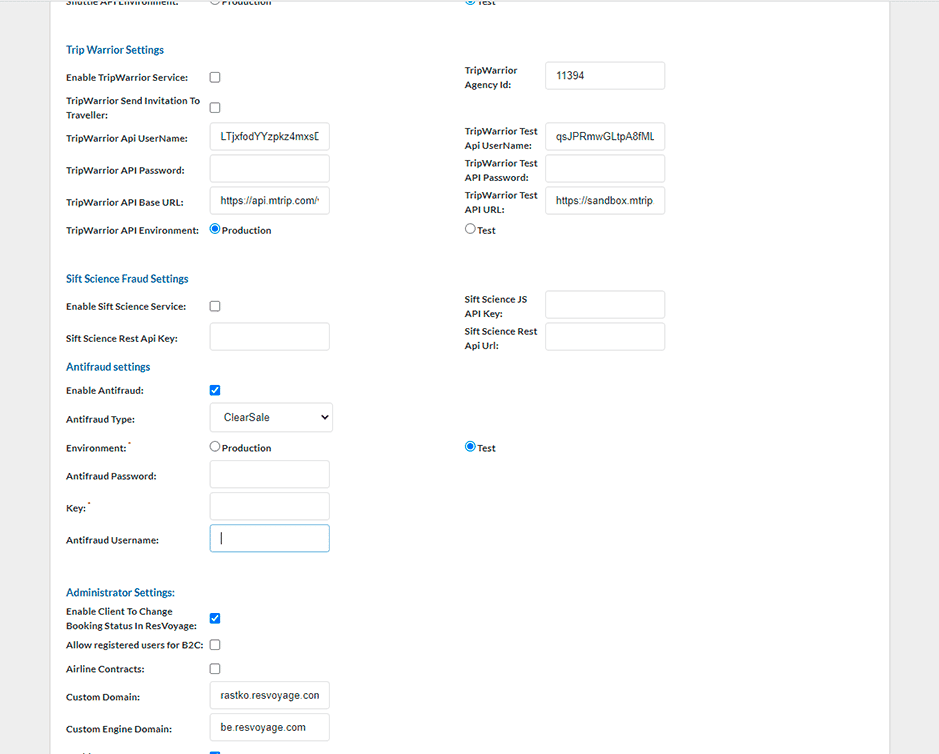
Task: Click the Sift Science Rest Api Key field
Action: point(269,337)
